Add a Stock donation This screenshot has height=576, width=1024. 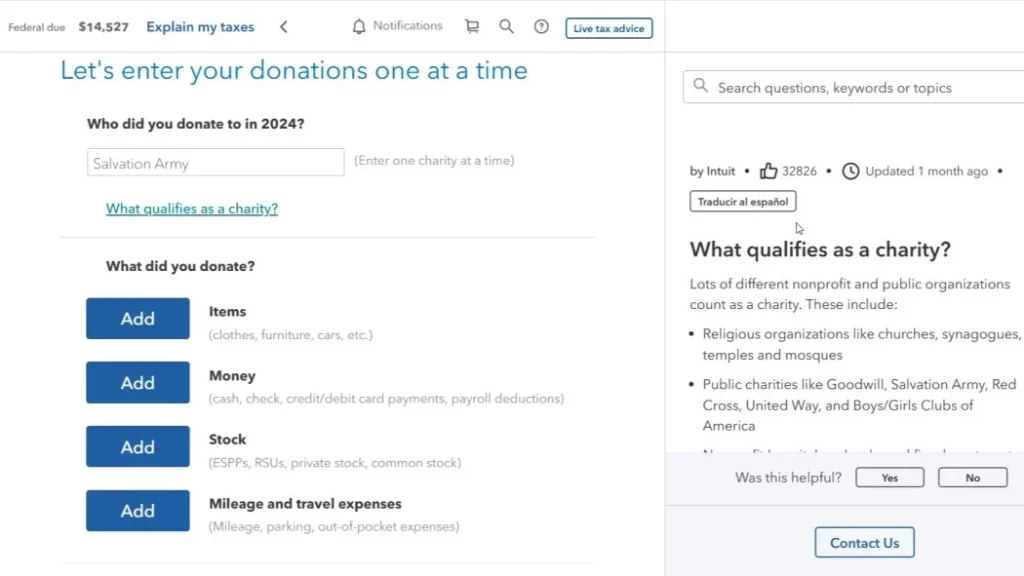pyautogui.click(x=138, y=447)
